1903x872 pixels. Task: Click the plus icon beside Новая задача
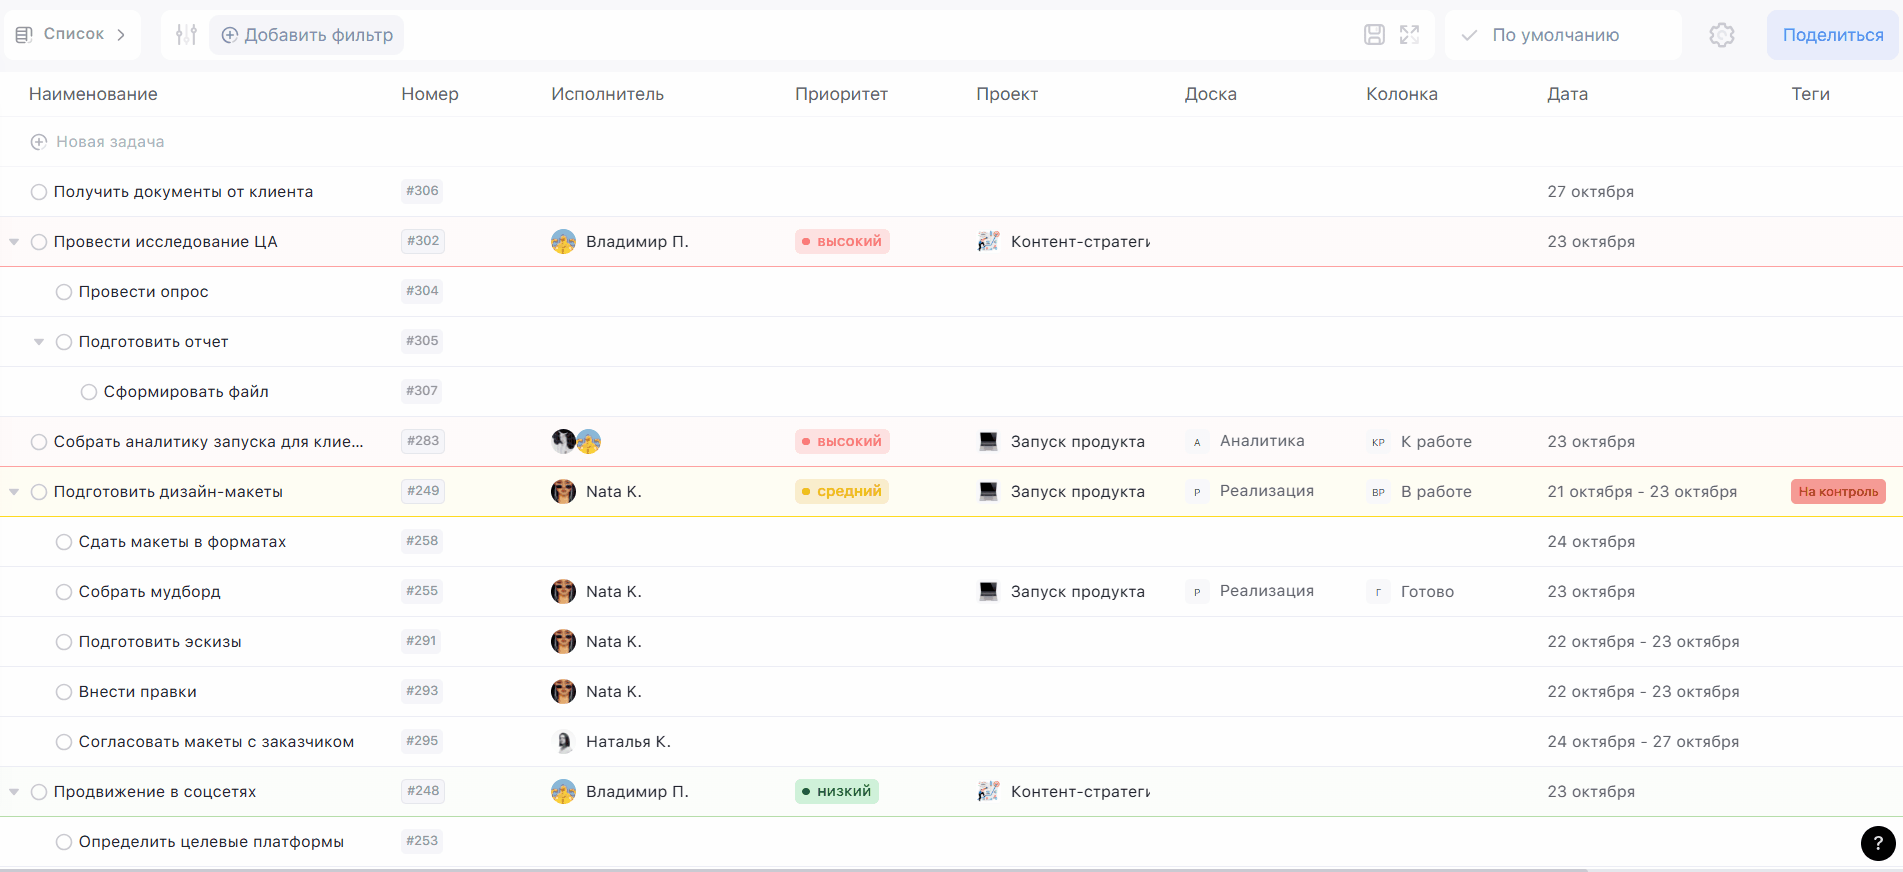tap(39, 142)
